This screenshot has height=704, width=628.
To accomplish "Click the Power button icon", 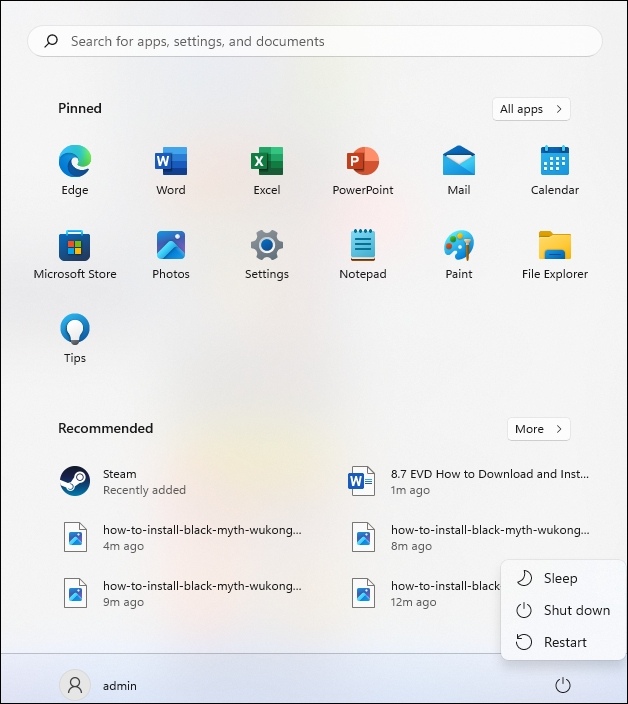I will tap(563, 685).
